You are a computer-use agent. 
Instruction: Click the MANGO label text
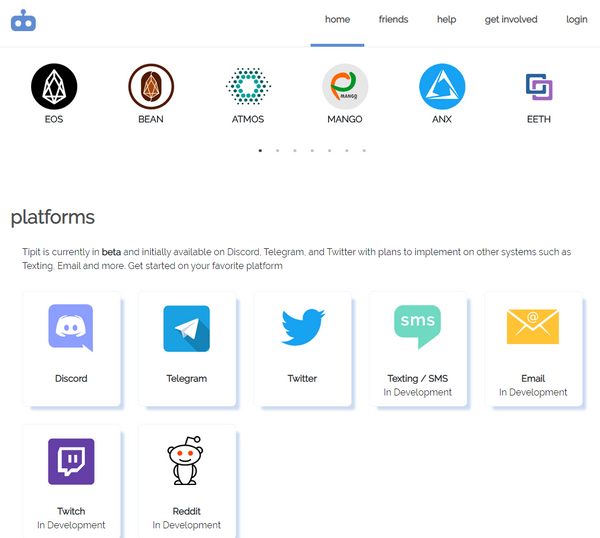[345, 119]
